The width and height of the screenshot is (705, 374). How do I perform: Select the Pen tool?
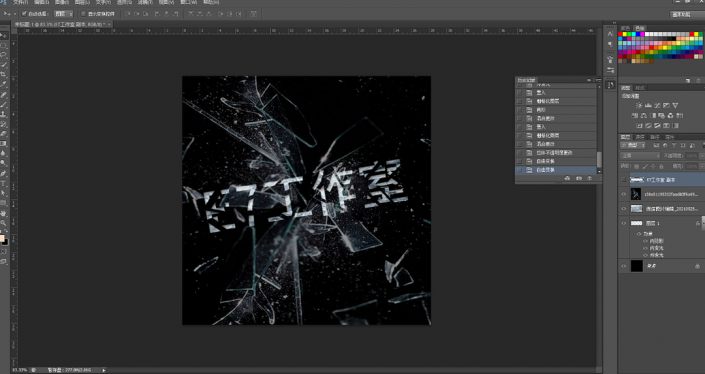pyautogui.click(x=4, y=174)
